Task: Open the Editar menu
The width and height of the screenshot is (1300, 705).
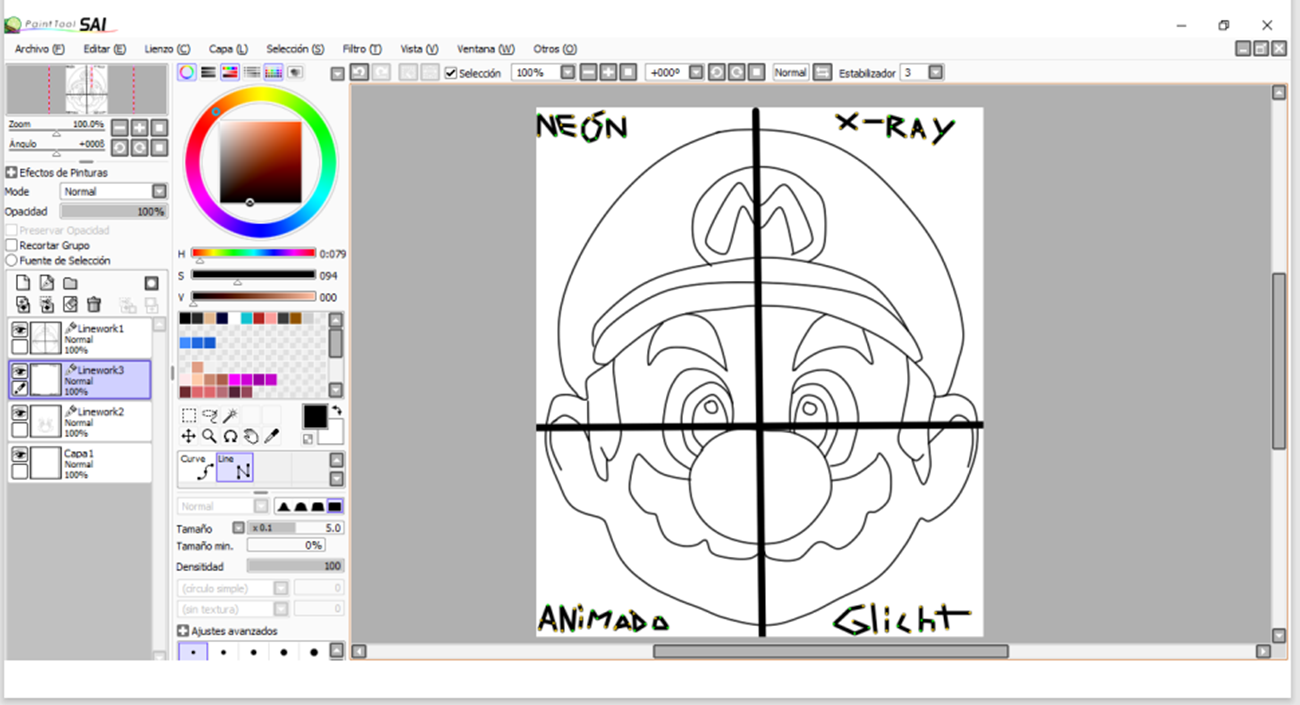Action: click(x=105, y=48)
